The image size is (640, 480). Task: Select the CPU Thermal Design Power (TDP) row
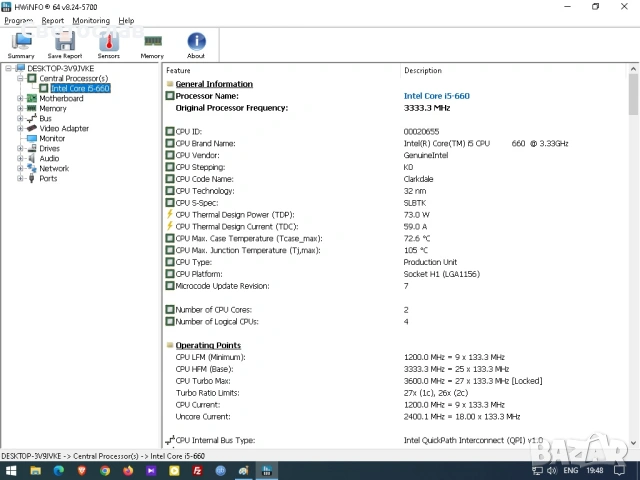click(x=394, y=215)
